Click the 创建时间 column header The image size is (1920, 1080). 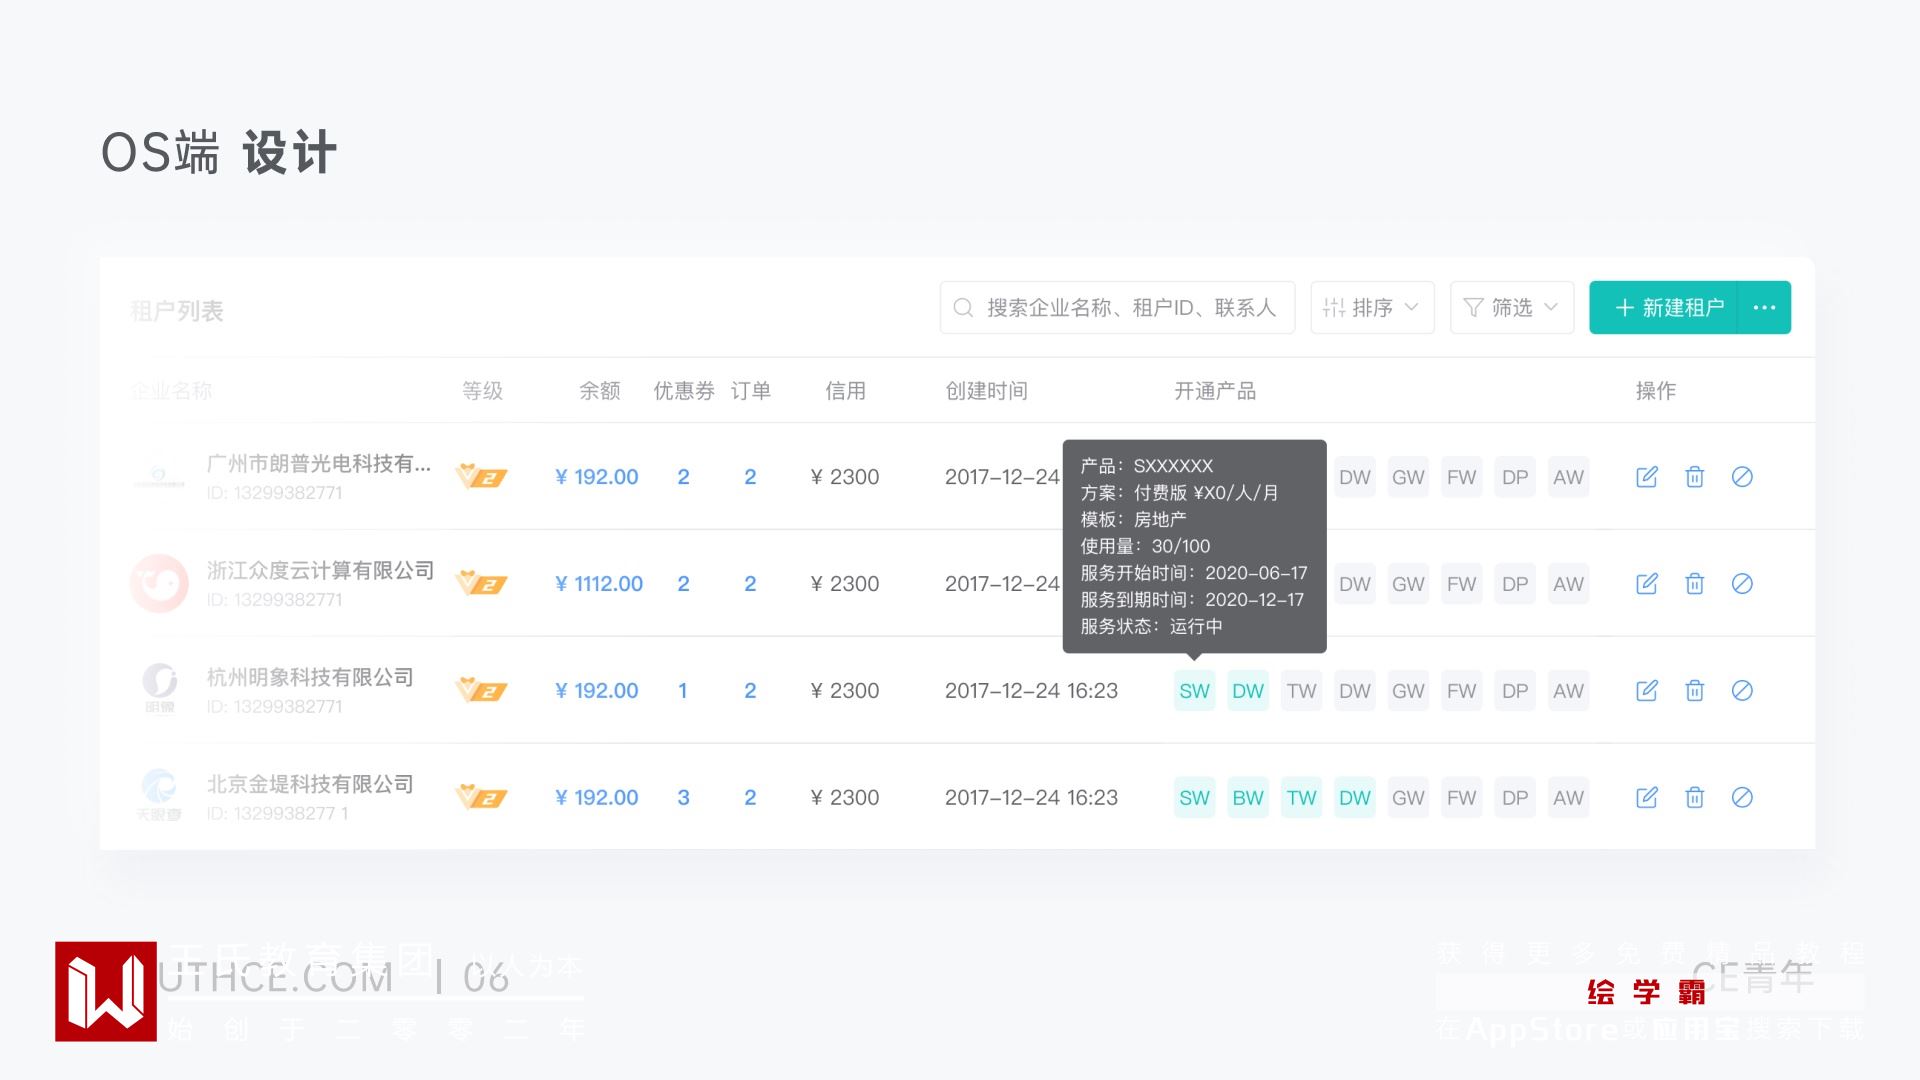click(x=986, y=391)
